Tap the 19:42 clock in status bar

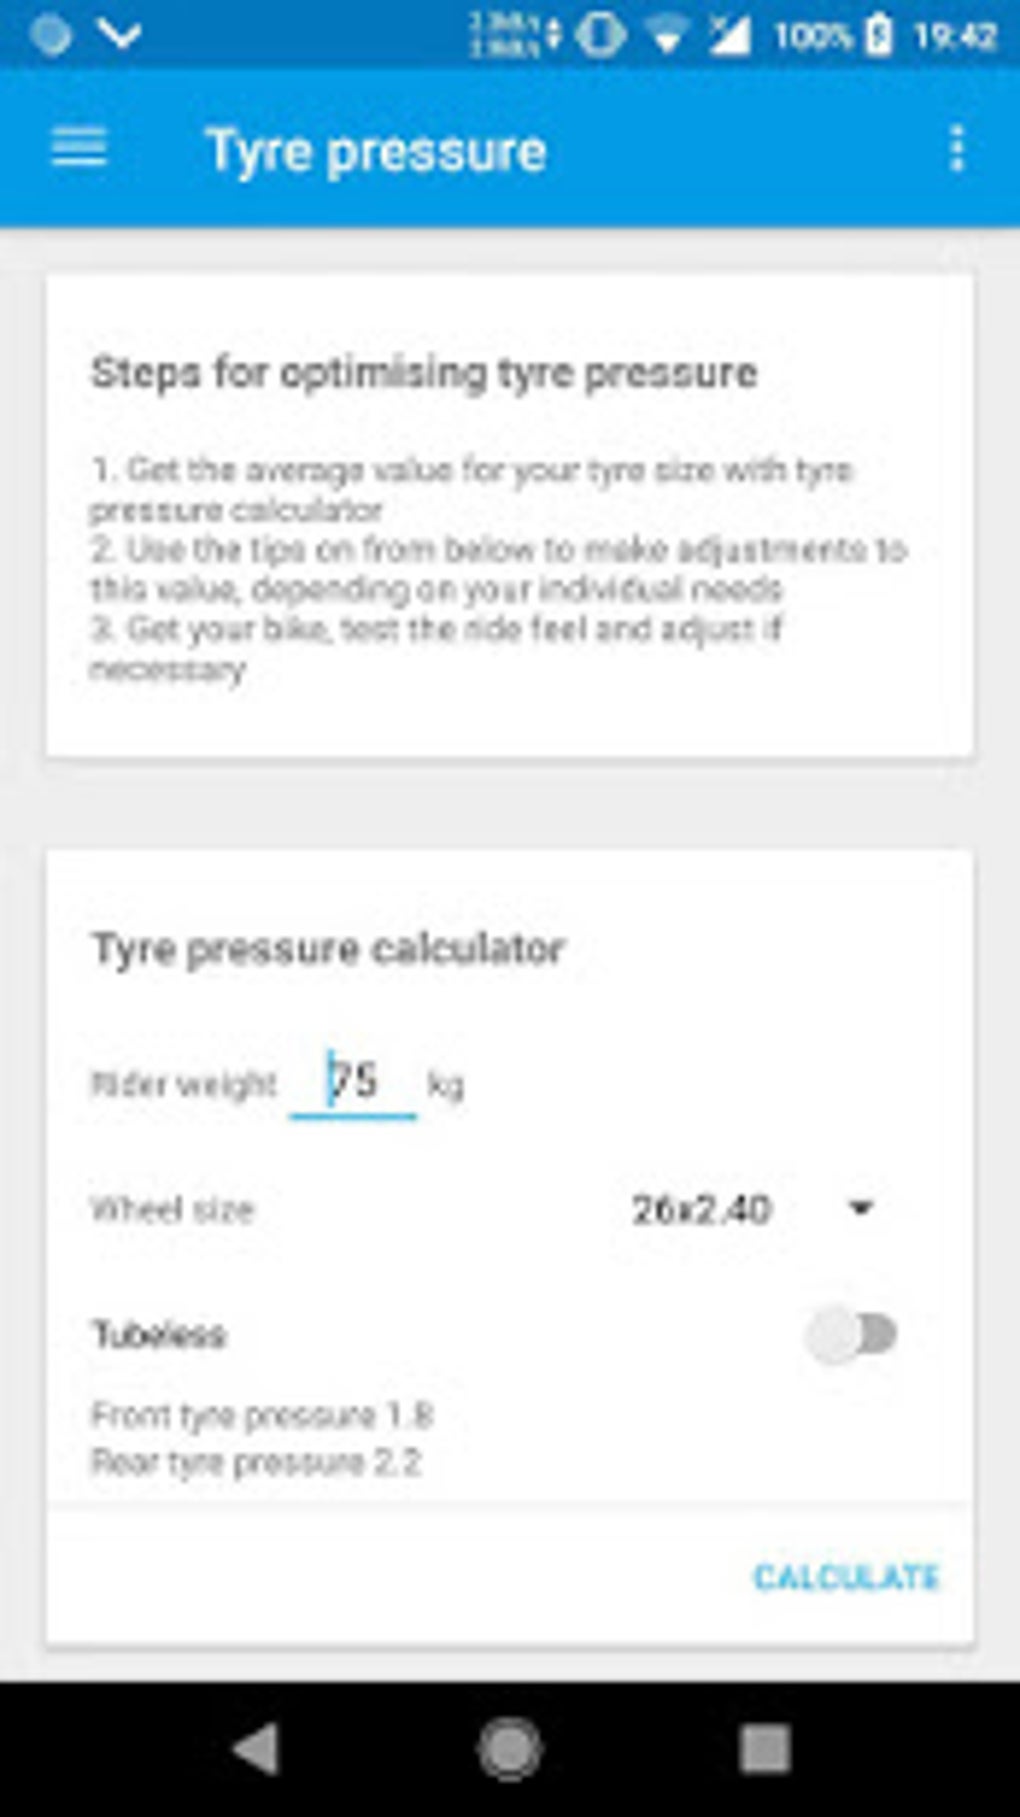click(x=956, y=37)
